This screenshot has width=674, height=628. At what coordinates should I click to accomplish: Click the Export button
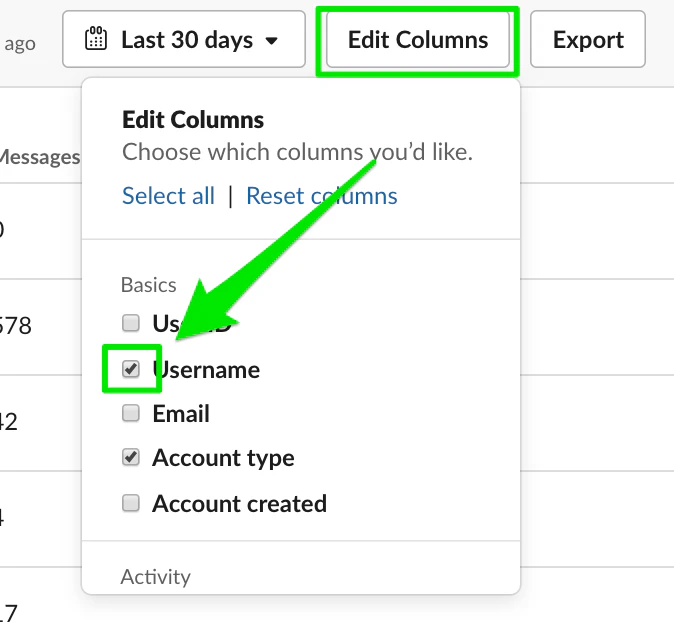pos(588,40)
